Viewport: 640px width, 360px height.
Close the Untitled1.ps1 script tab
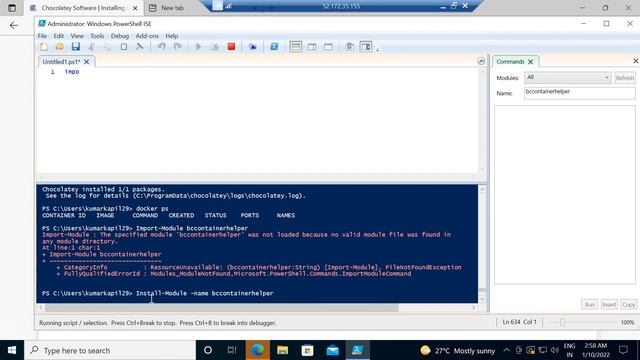(x=87, y=62)
